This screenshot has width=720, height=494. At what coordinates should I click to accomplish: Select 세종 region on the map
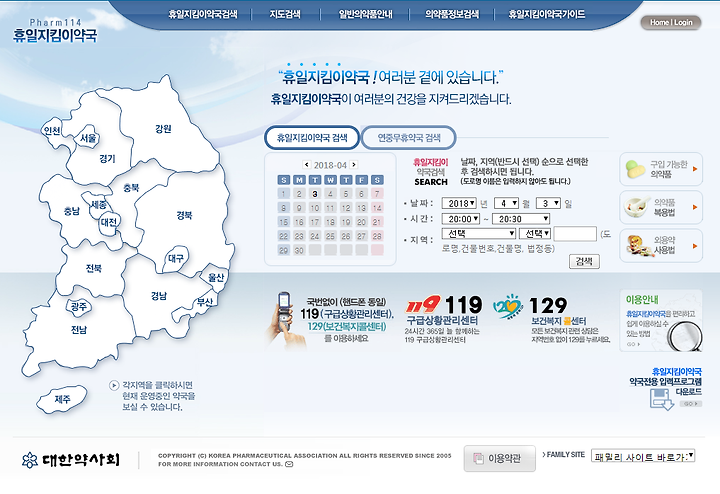click(x=99, y=204)
